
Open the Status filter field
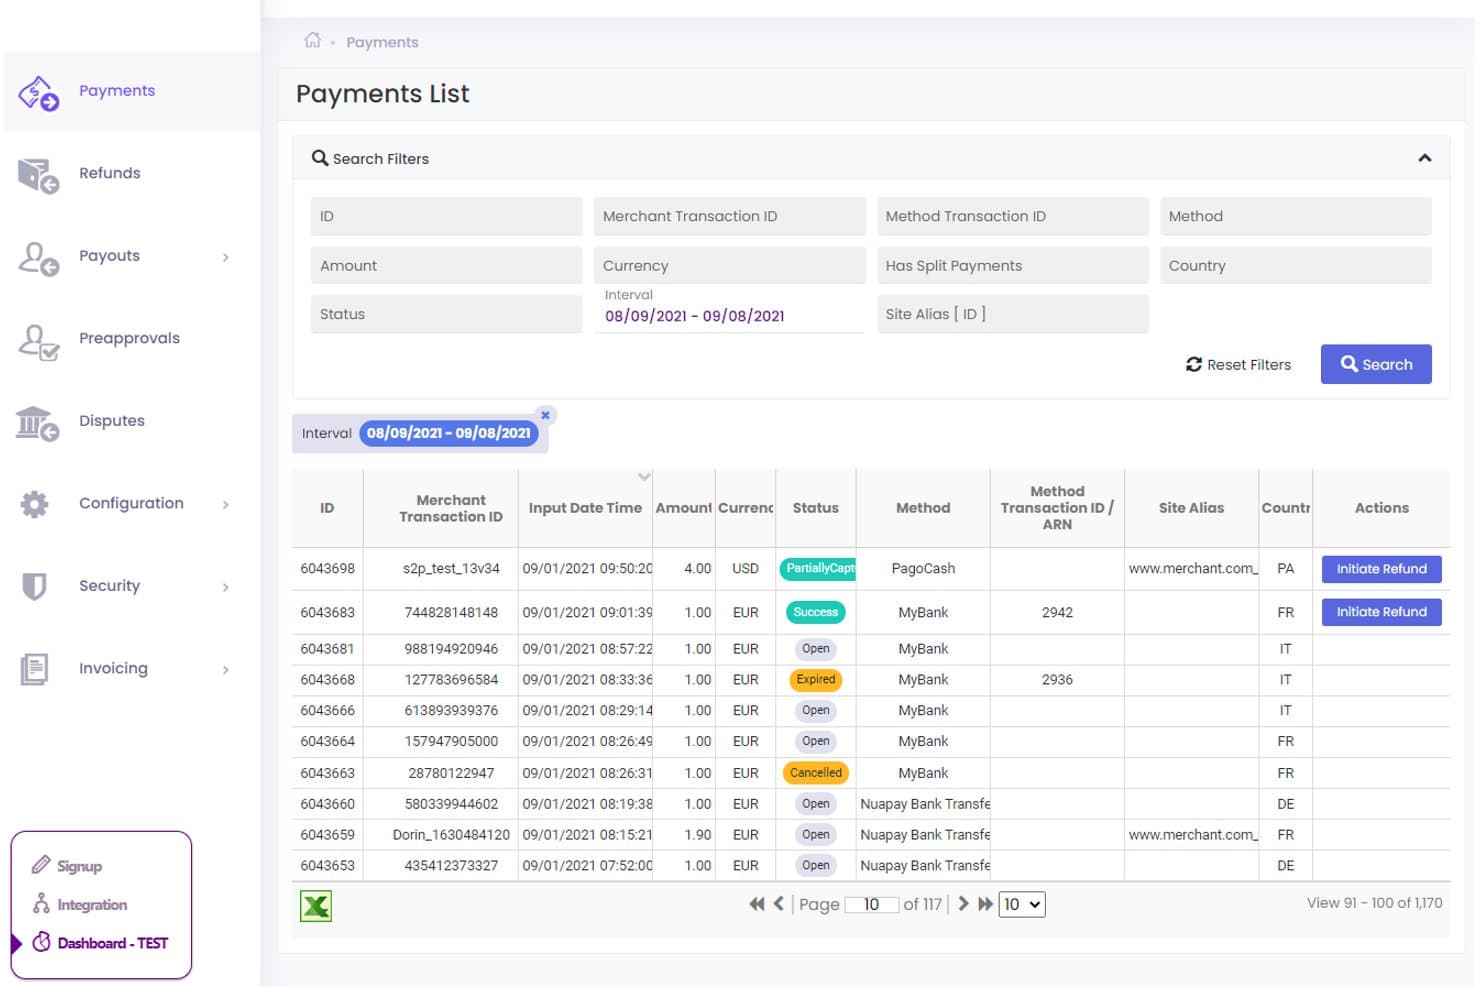(446, 314)
